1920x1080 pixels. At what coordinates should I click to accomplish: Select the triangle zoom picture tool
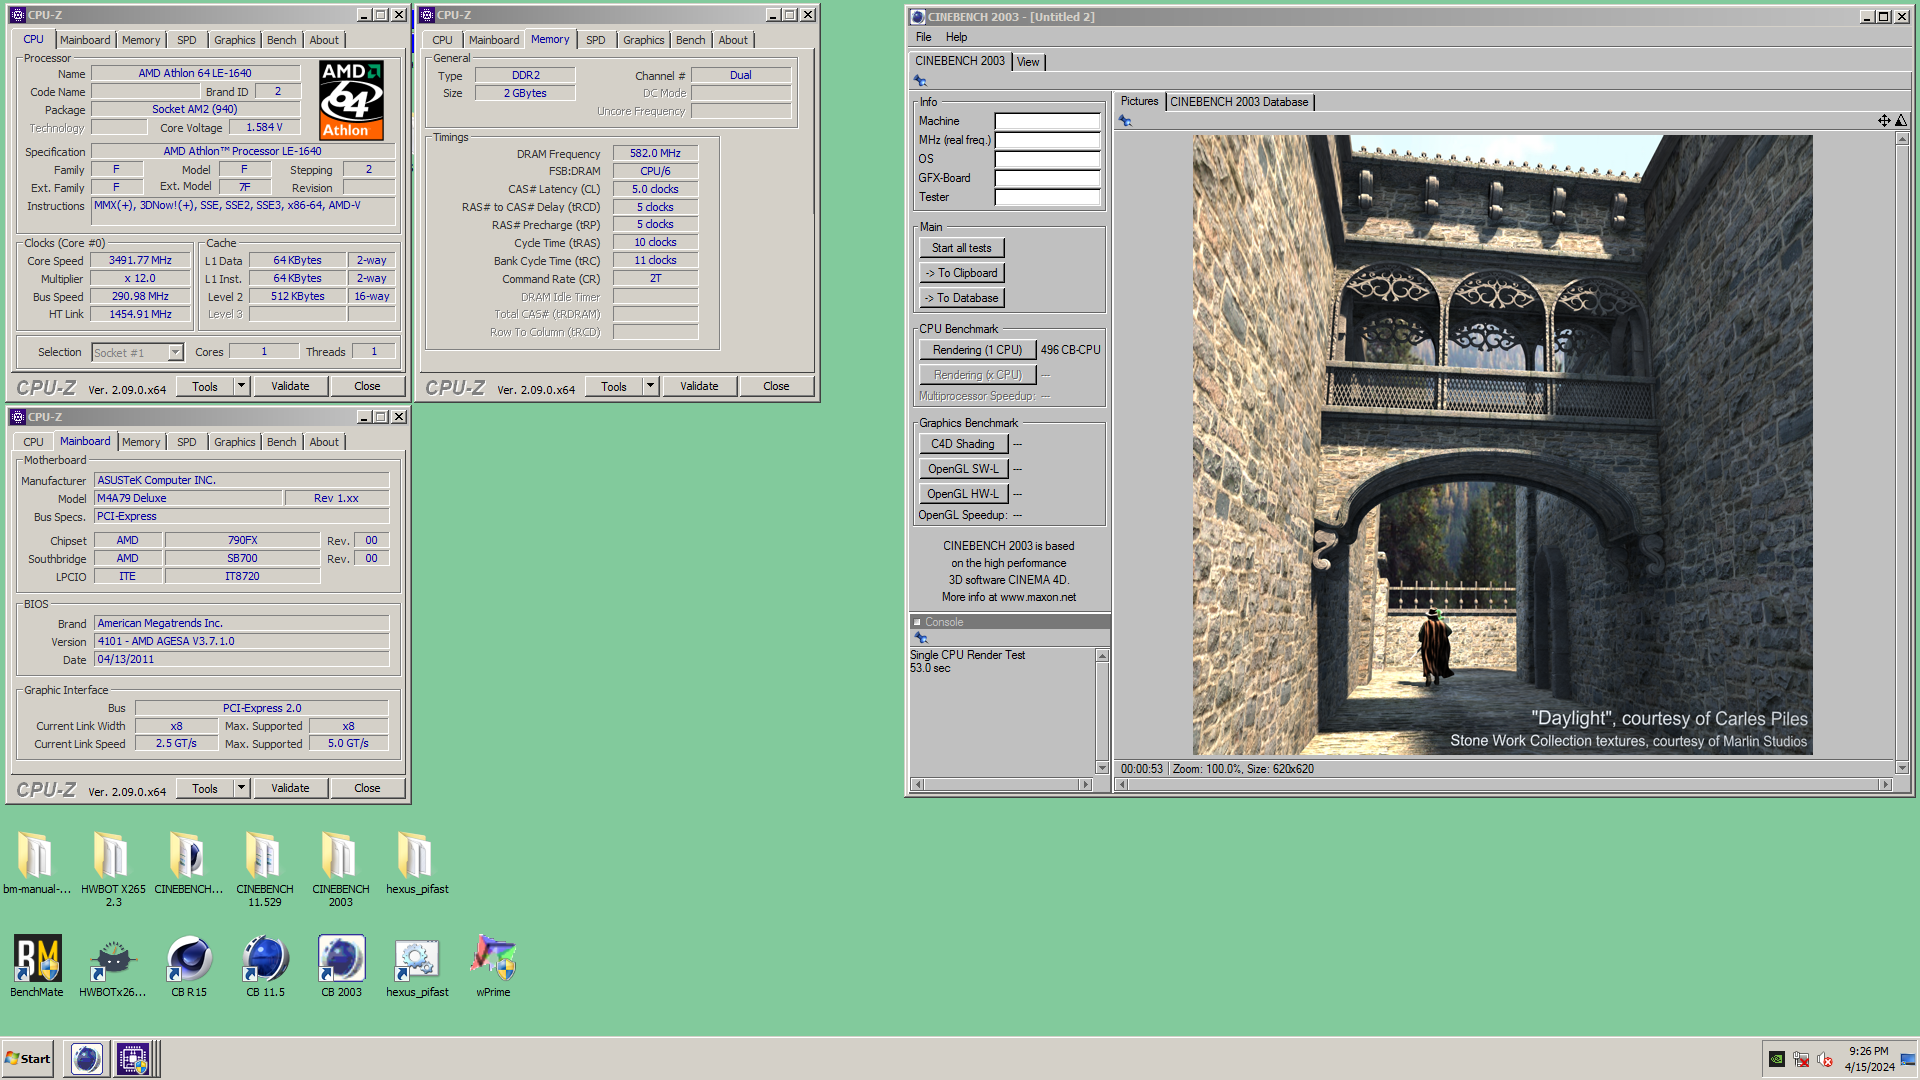pos(1901,121)
